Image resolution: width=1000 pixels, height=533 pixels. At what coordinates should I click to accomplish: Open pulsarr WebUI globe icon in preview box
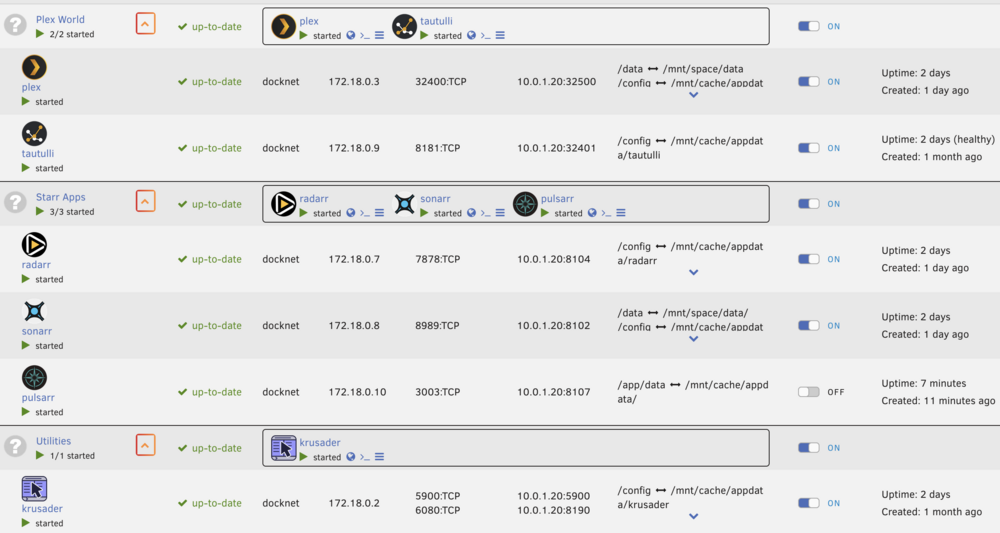592,213
